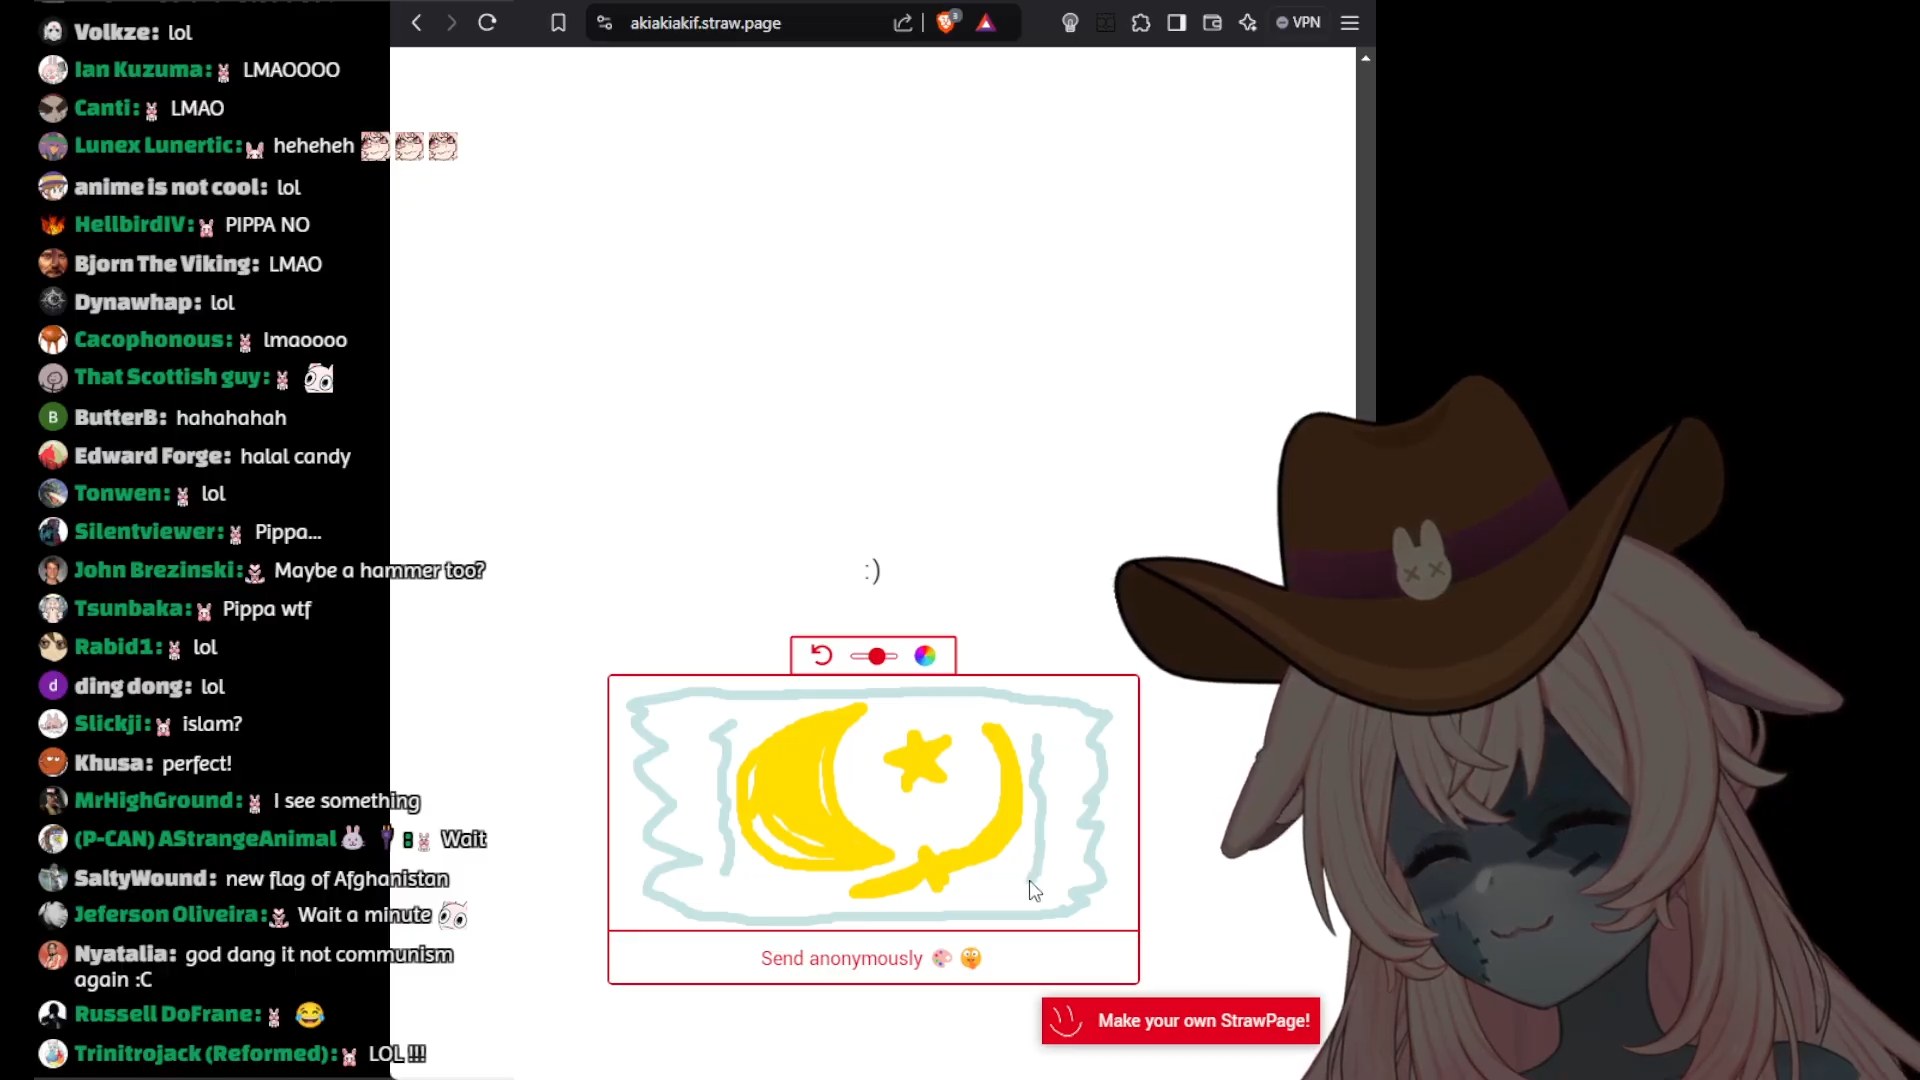Click Jeferson Oliveira's 'Wait a minute' message

365,915
